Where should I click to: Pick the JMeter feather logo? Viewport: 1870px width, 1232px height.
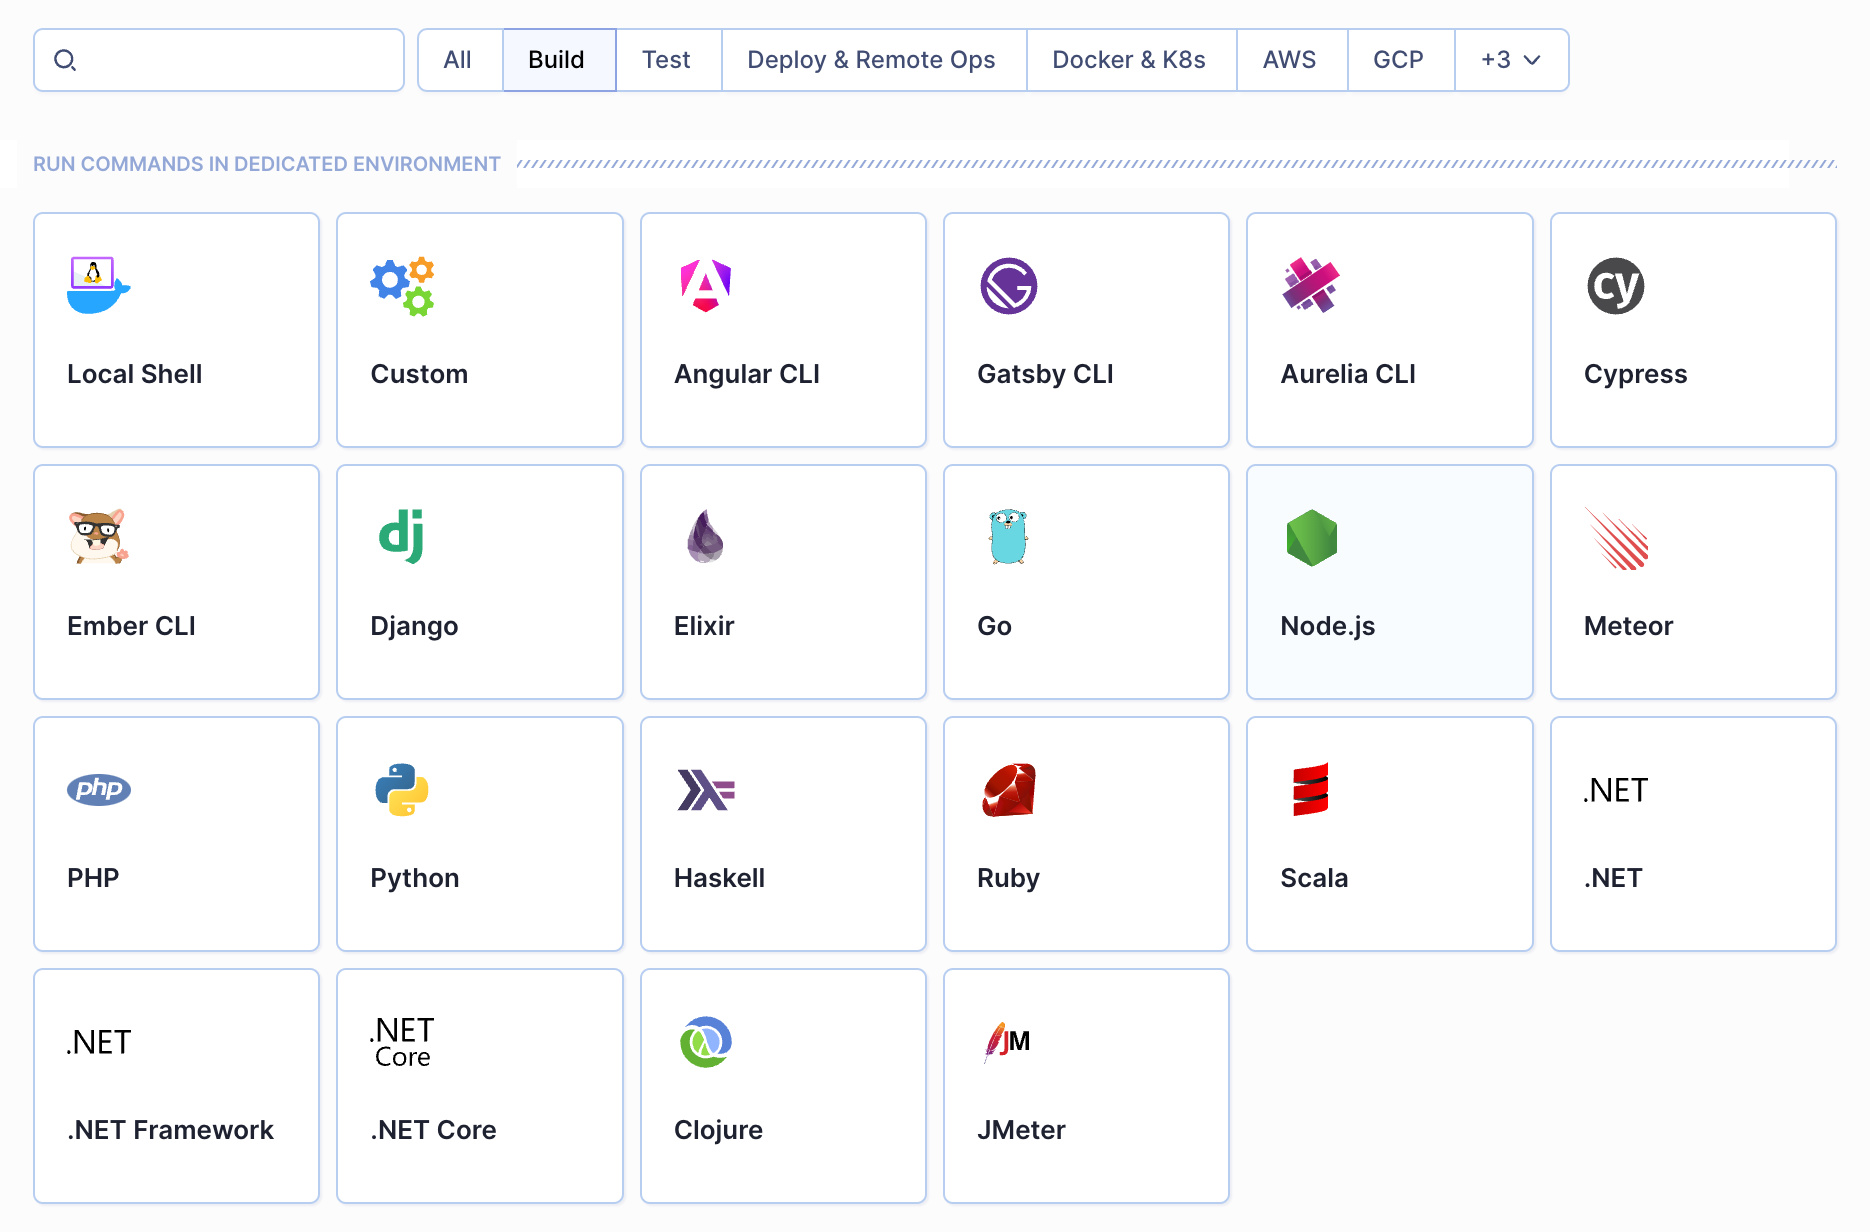(x=1008, y=1042)
